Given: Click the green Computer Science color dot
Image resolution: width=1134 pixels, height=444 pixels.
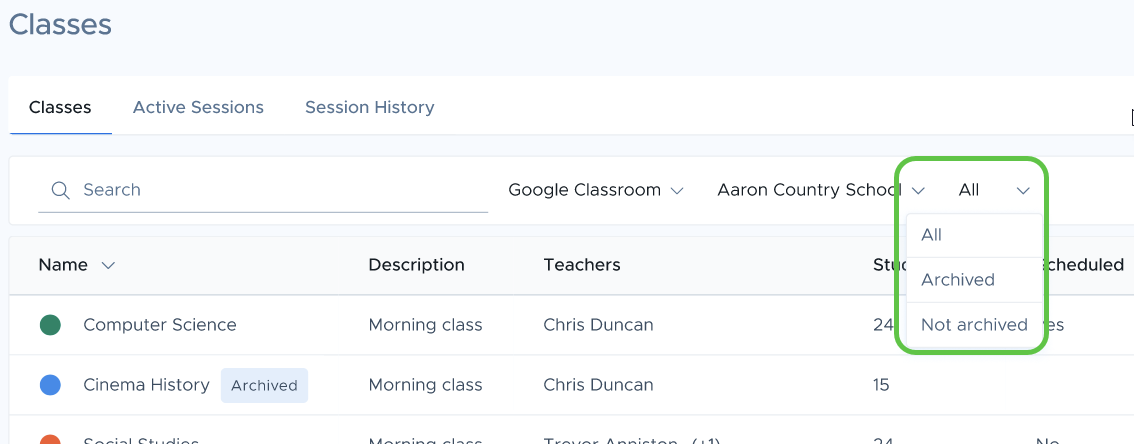Looking at the screenshot, I should click(50, 325).
